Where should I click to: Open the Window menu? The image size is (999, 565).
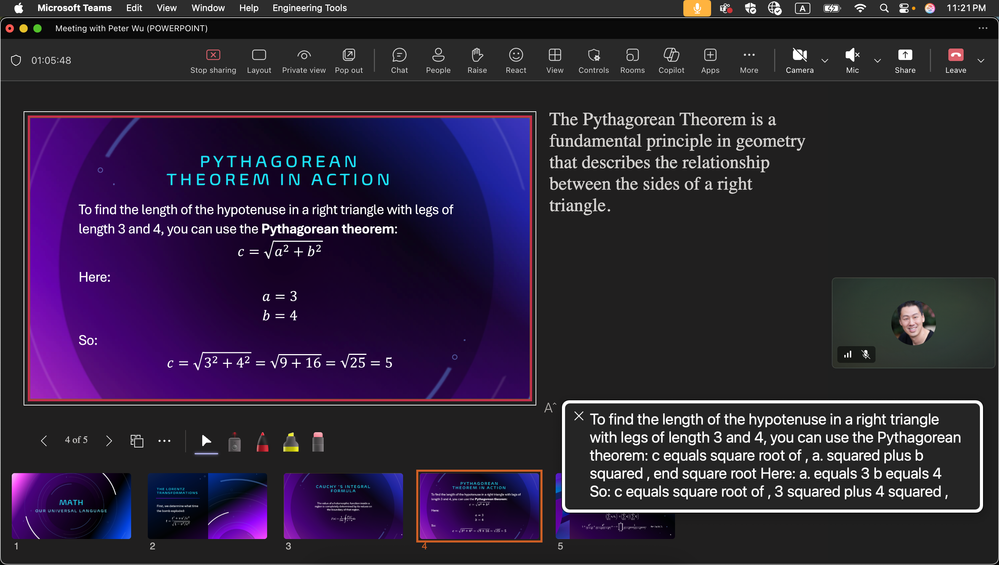[x=208, y=8]
